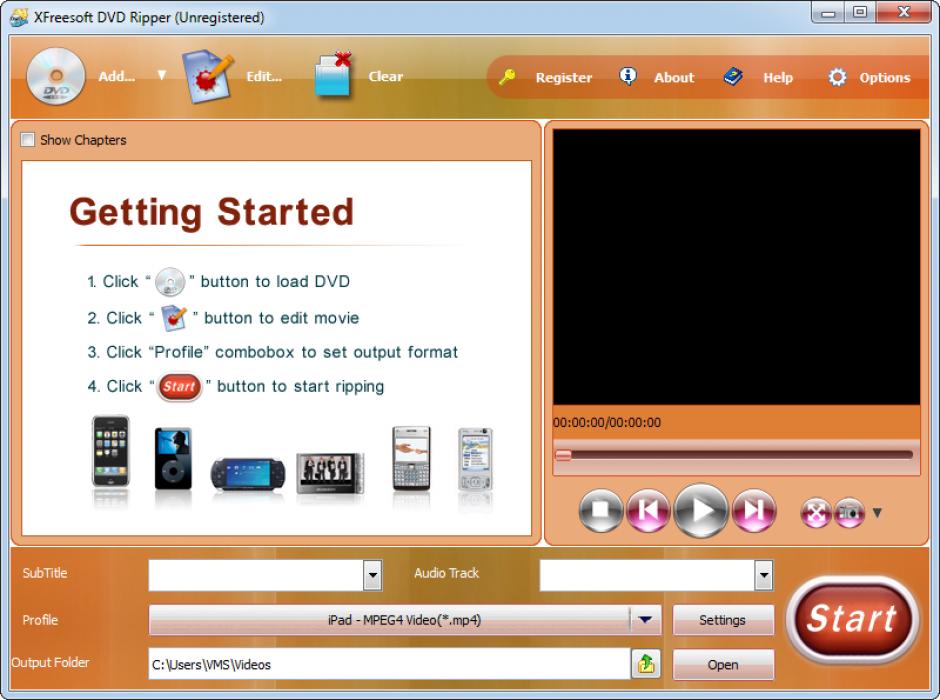Image resolution: width=940 pixels, height=700 pixels.
Task: Click the DVD disc Add icon
Action: 56,76
